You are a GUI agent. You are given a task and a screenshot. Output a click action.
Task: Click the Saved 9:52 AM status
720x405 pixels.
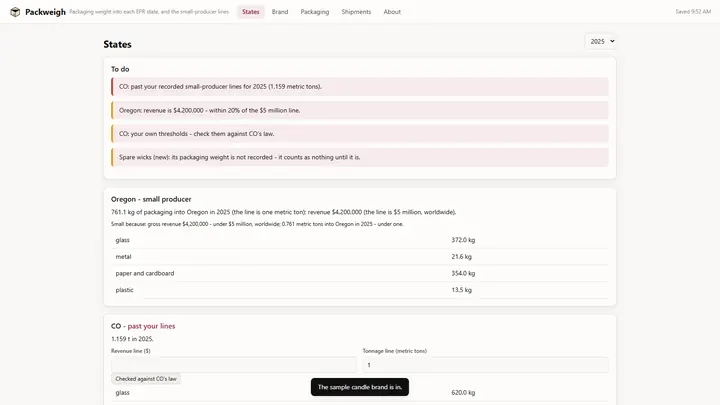click(x=693, y=12)
